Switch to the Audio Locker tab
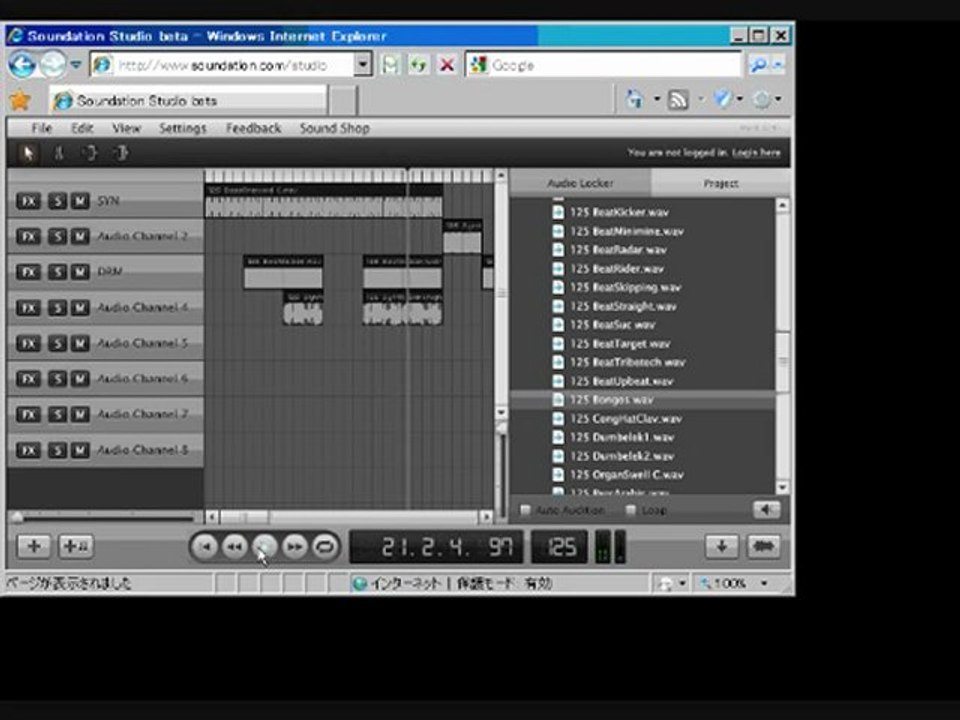Viewport: 960px width, 720px height. point(580,183)
